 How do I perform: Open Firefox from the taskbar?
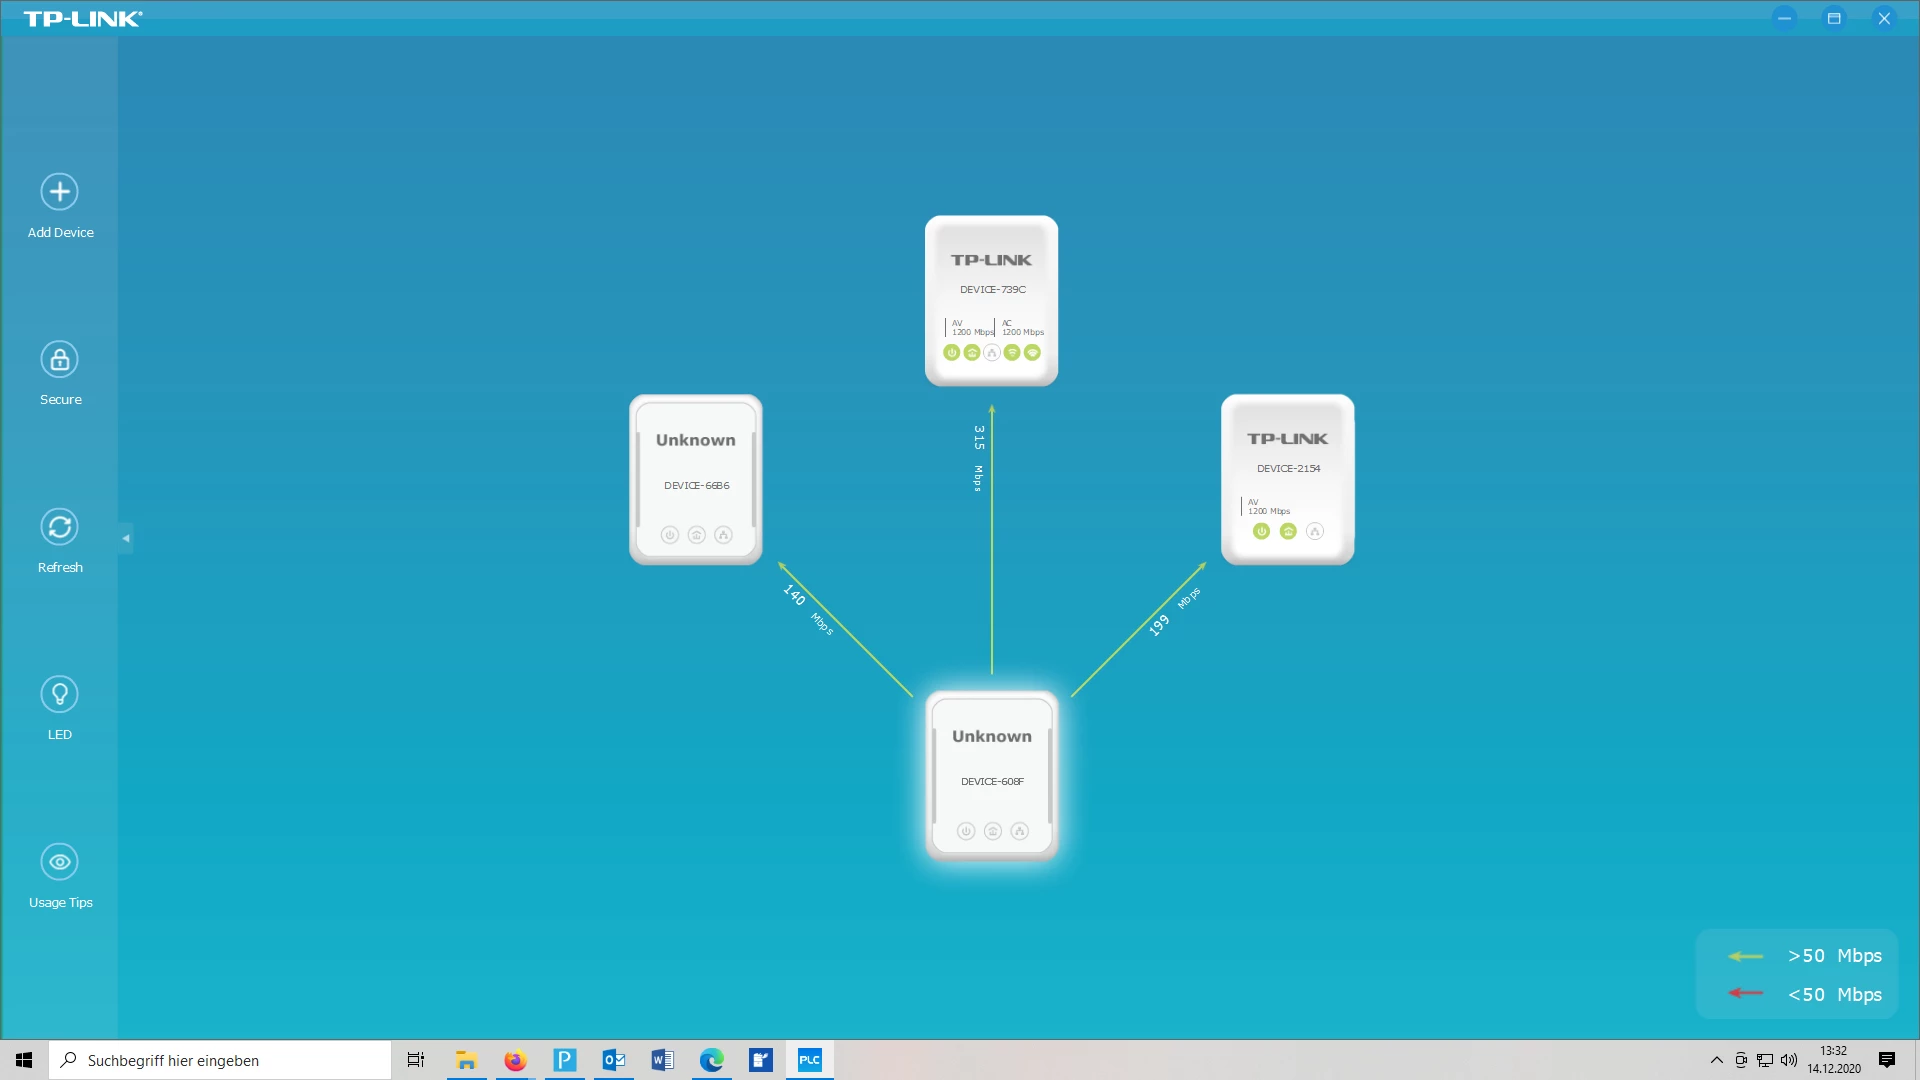click(x=515, y=1060)
